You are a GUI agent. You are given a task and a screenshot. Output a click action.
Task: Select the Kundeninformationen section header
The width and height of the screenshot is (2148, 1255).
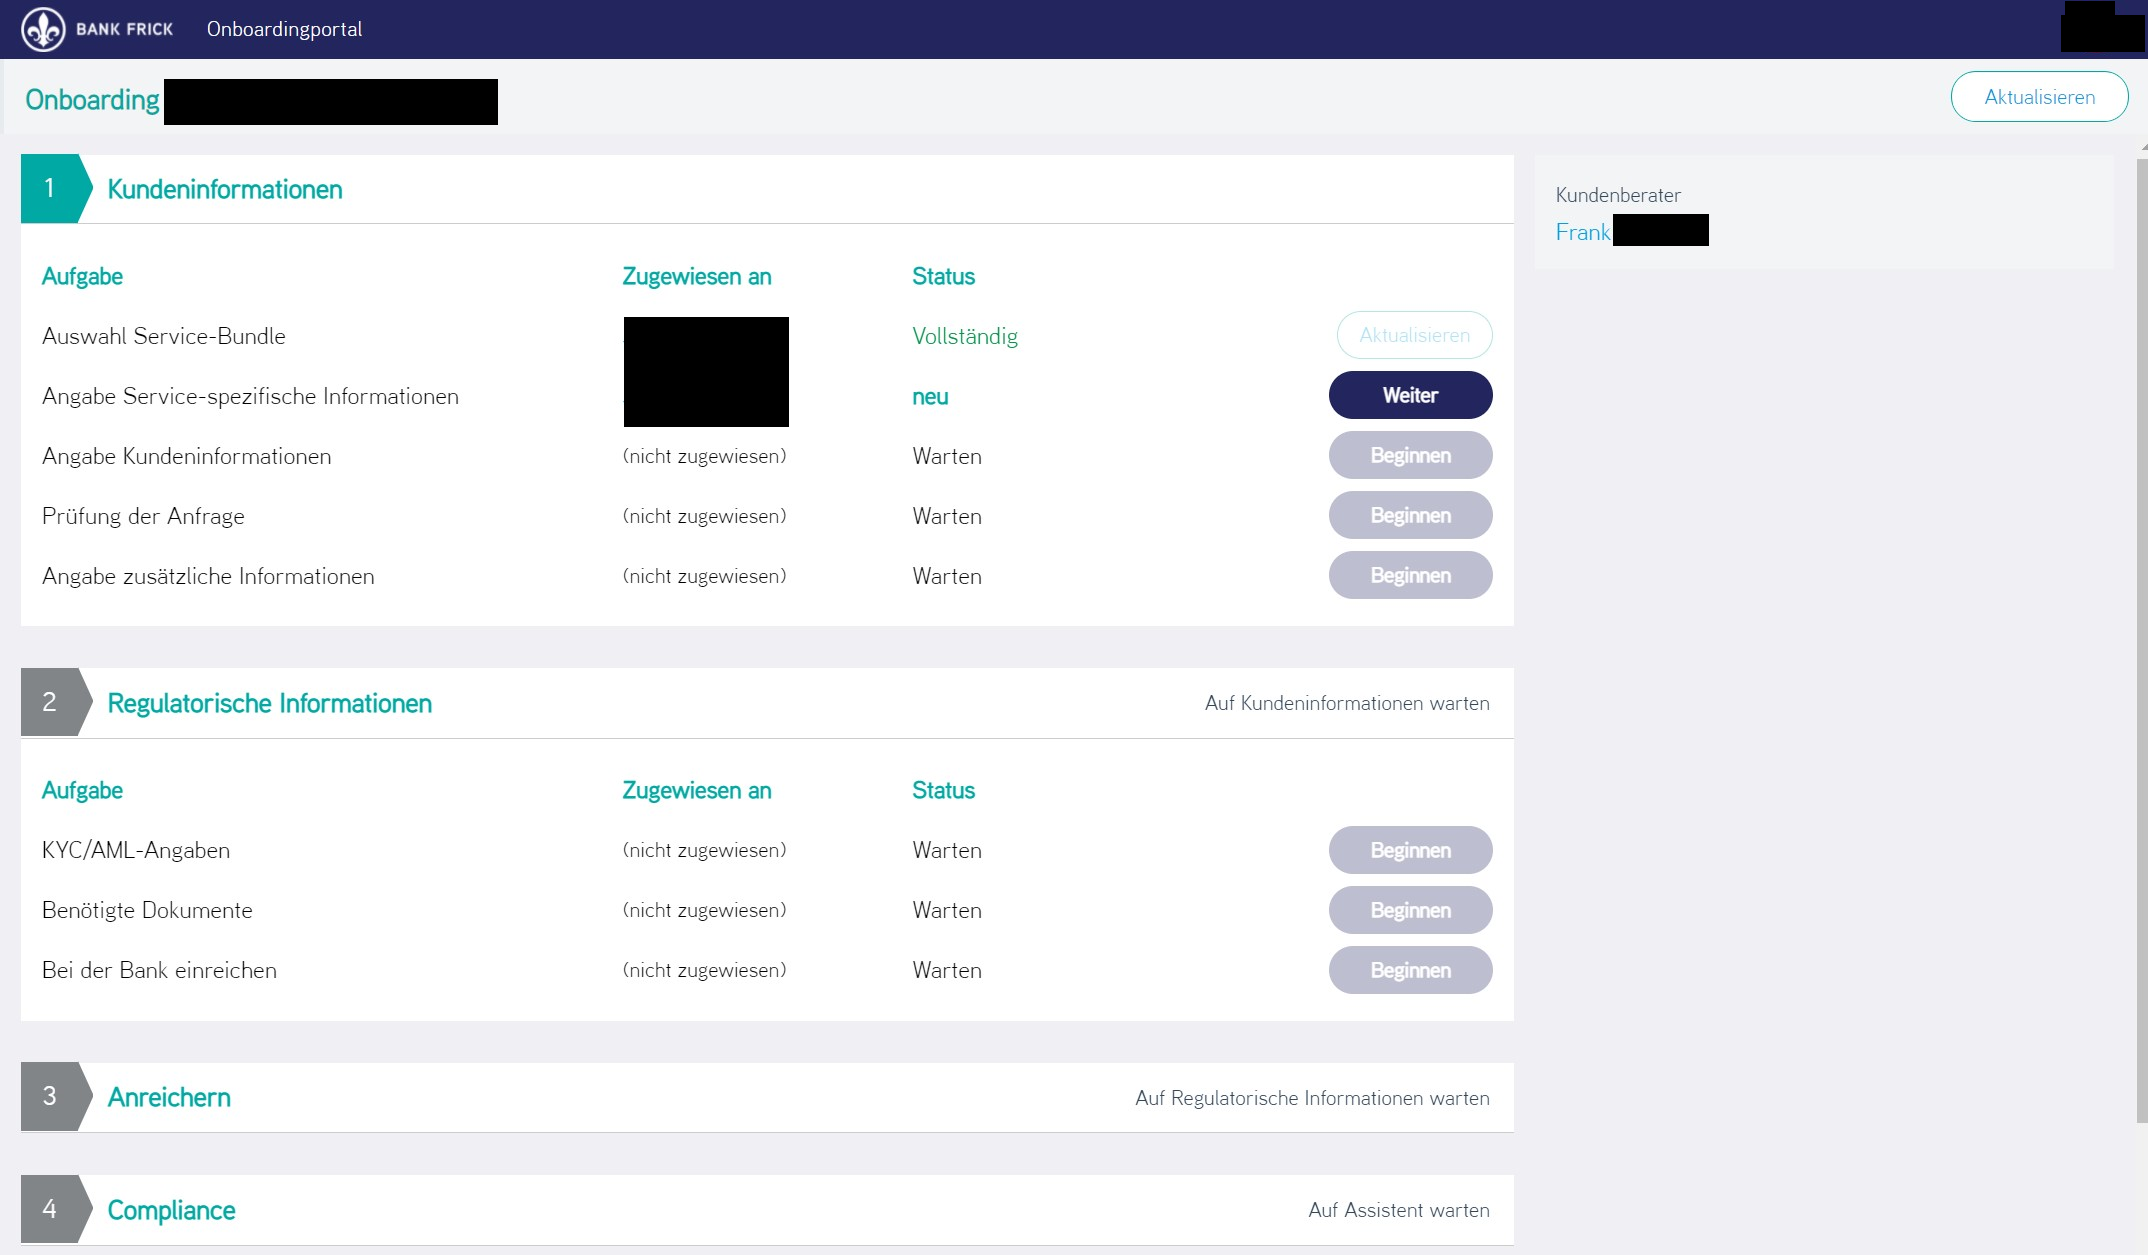[224, 188]
